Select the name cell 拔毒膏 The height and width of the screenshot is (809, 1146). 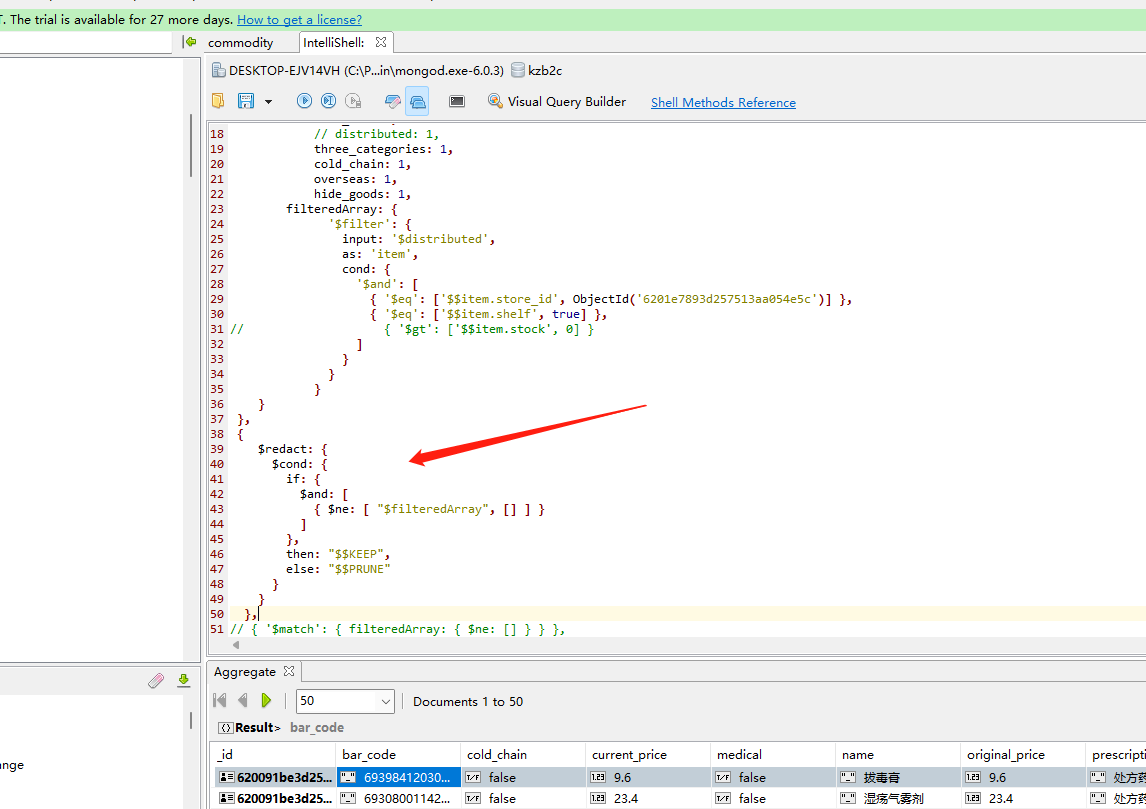point(898,778)
